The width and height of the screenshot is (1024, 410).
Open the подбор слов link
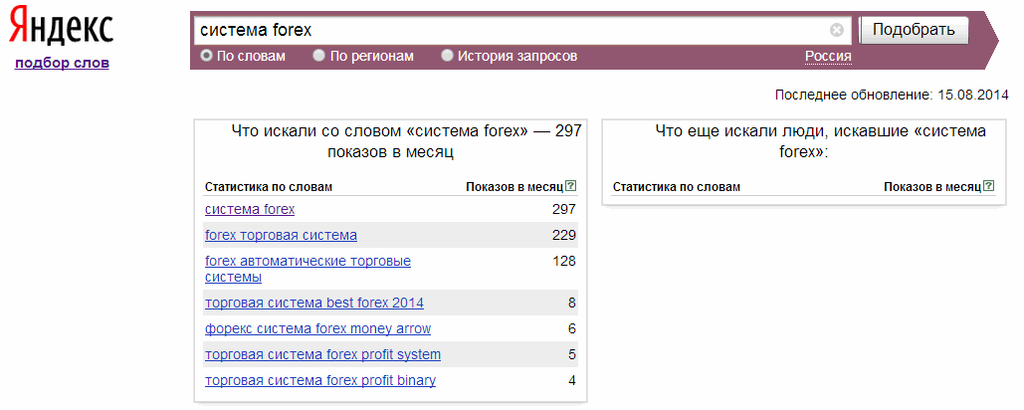(62, 63)
